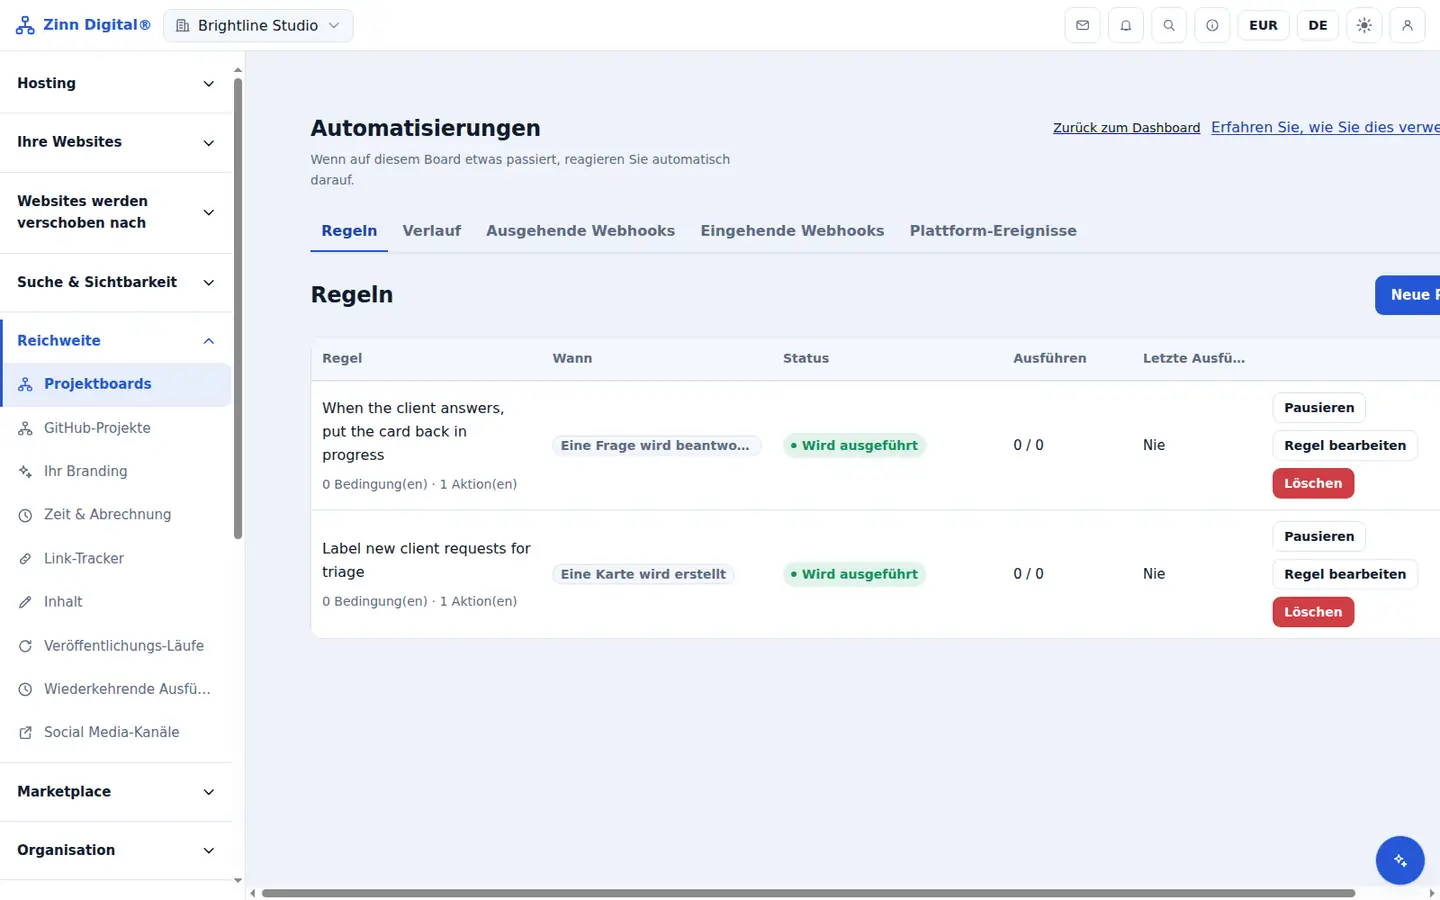Click the Eine Karte wird erstellt badge
The height and width of the screenshot is (900, 1440).
(x=643, y=575)
